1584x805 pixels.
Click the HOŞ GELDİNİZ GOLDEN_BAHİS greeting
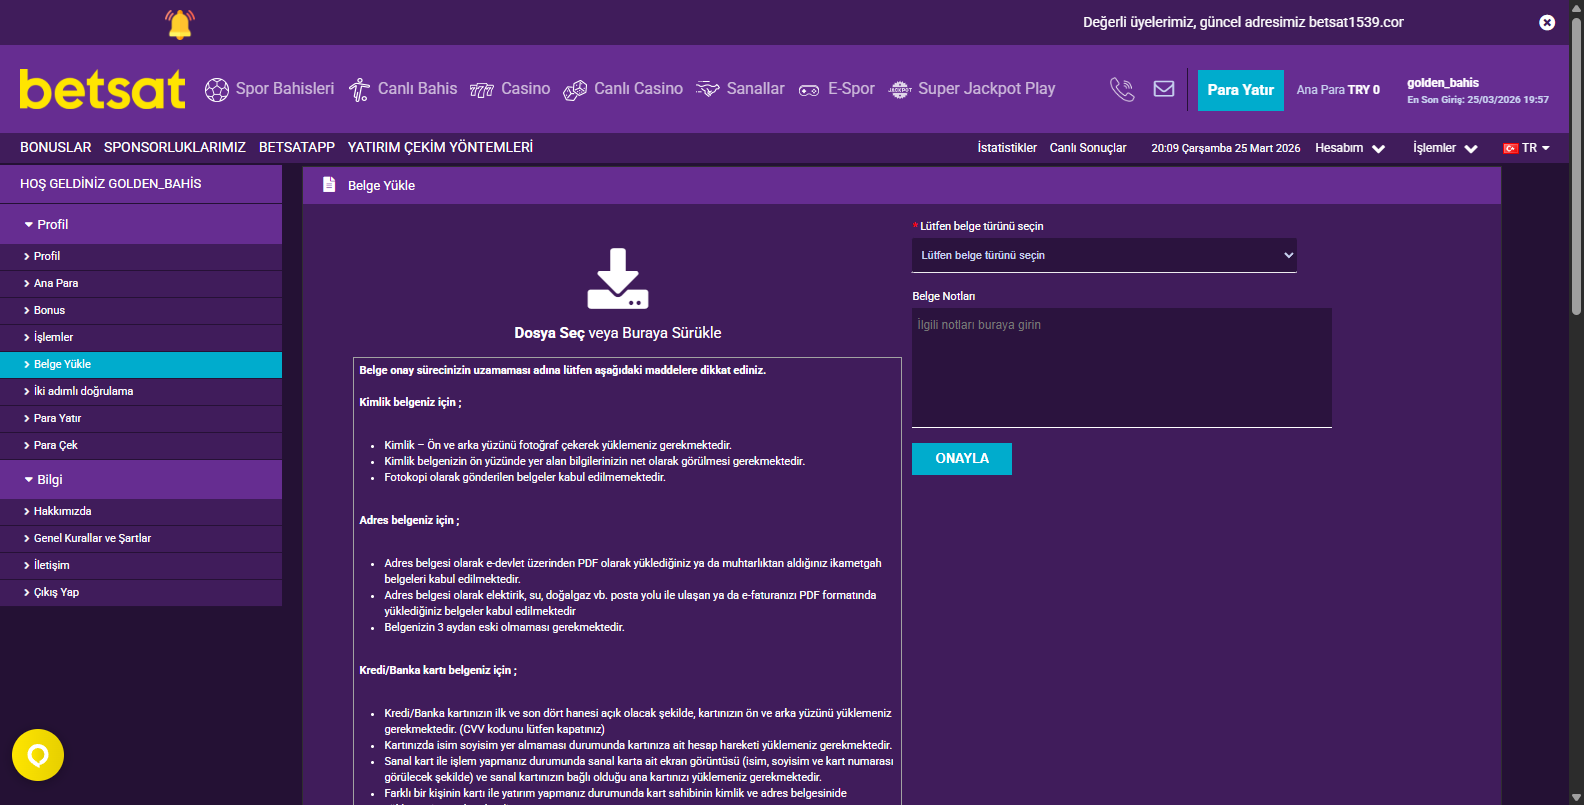click(111, 184)
